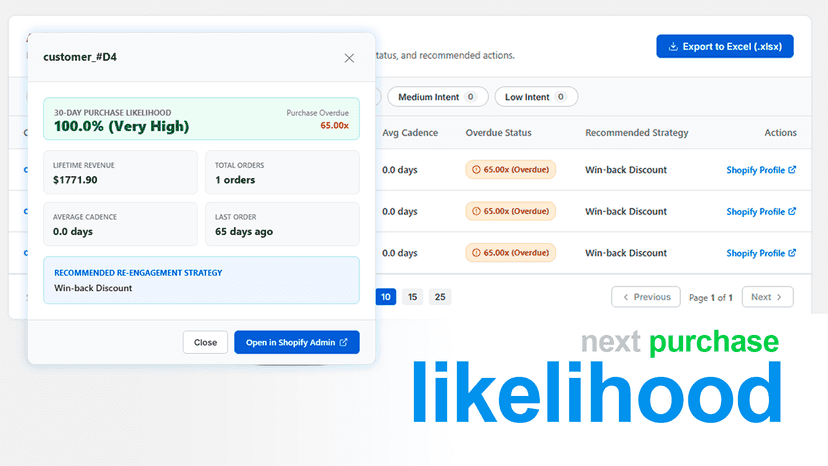Click external link icon beside first Shopify Profile
This screenshot has height=466, width=828.
click(792, 170)
